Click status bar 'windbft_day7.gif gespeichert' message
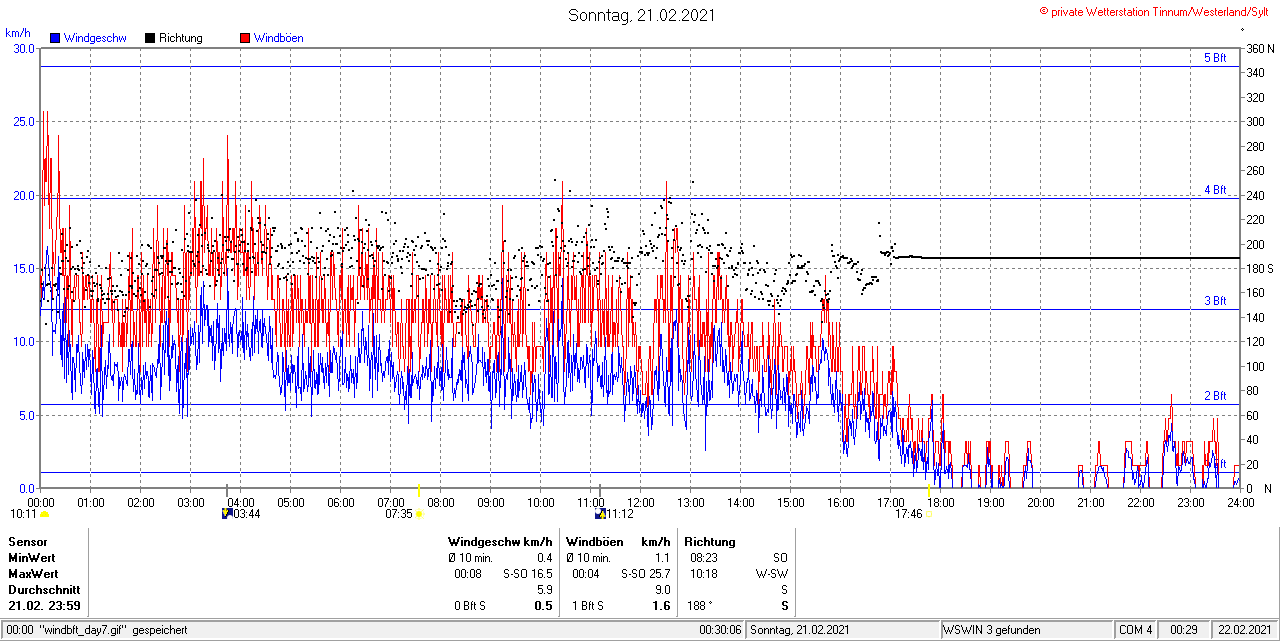 click(x=113, y=630)
